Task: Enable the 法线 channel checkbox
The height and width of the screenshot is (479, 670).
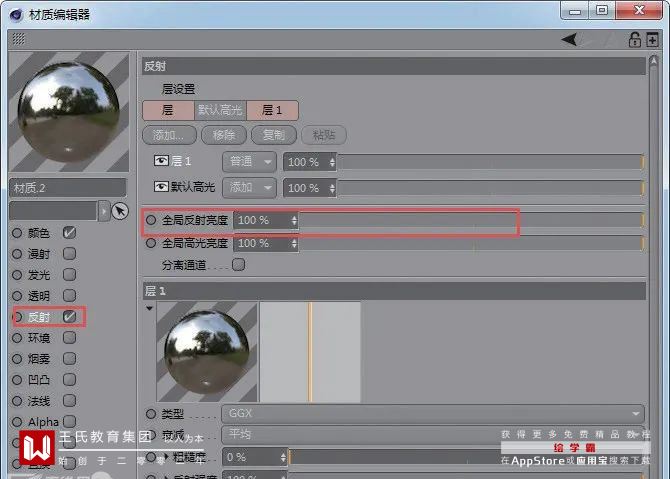Action: click(x=69, y=400)
